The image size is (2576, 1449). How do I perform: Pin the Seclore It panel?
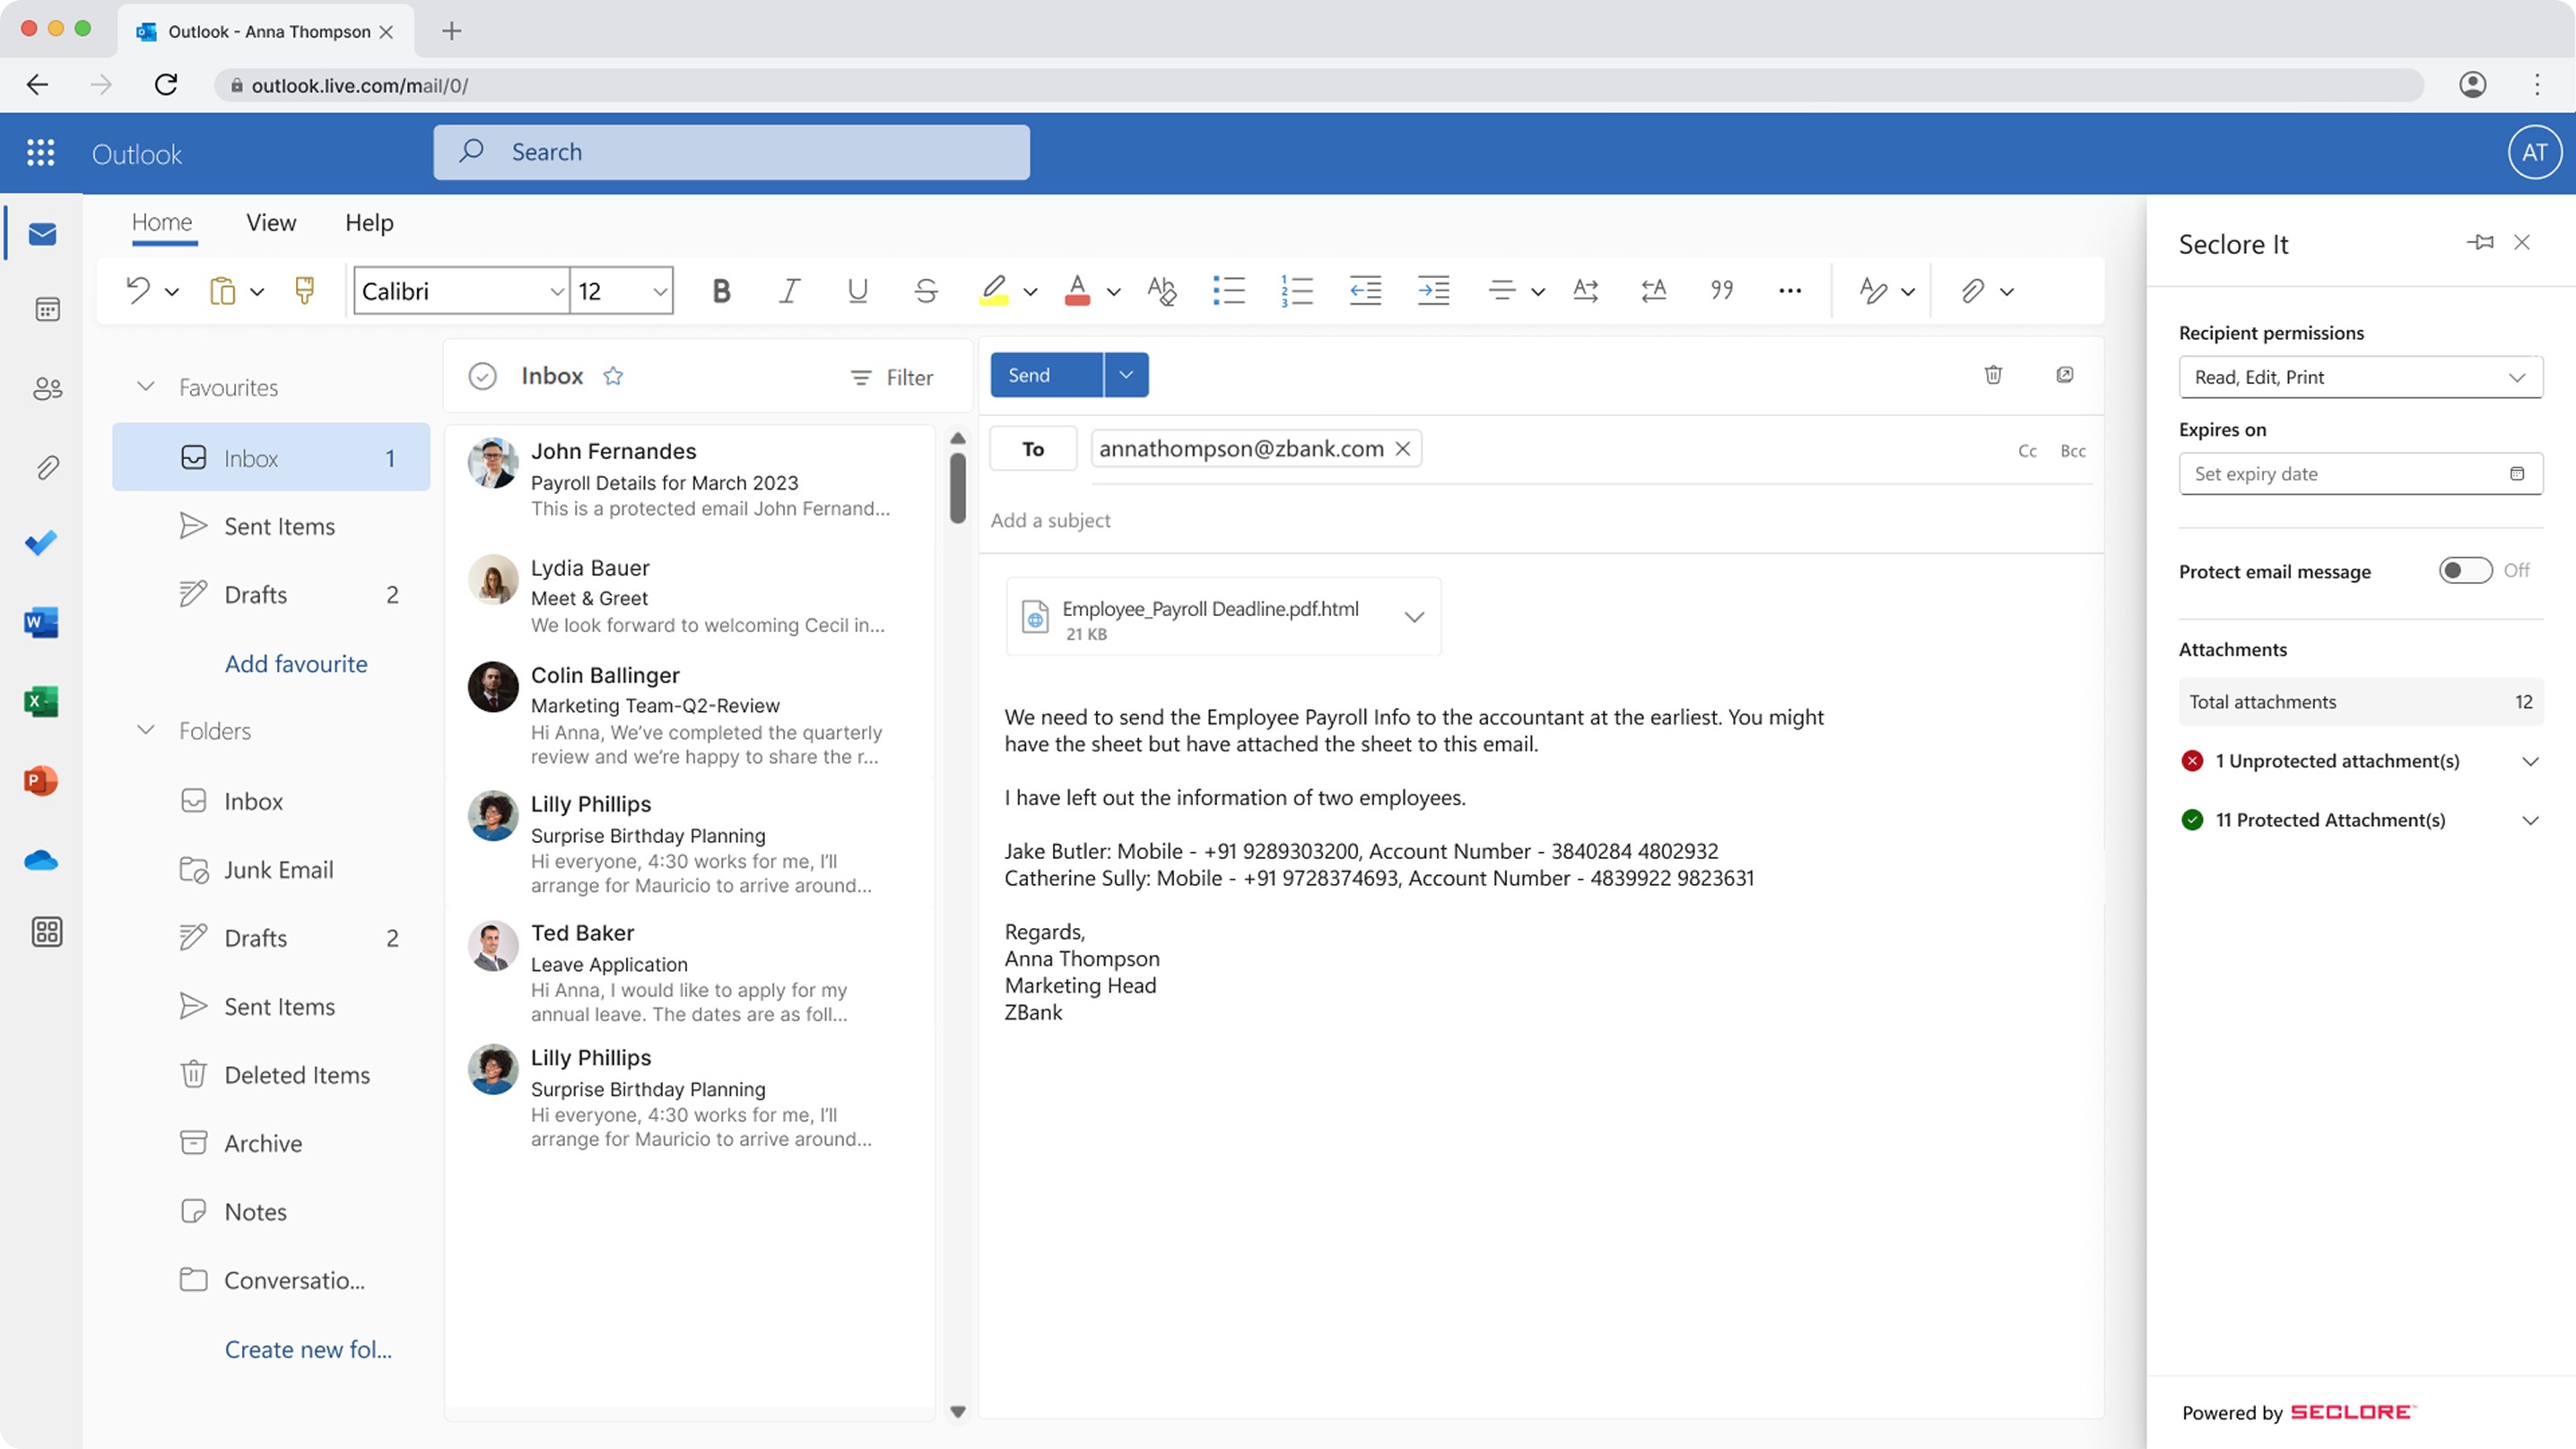tap(2480, 243)
